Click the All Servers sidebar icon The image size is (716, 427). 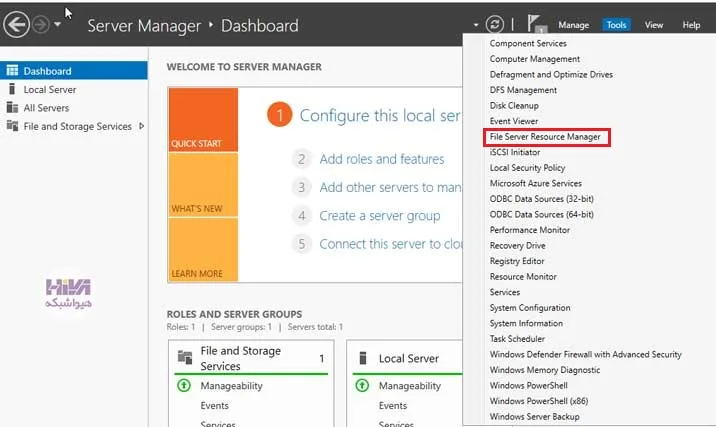tap(12, 107)
